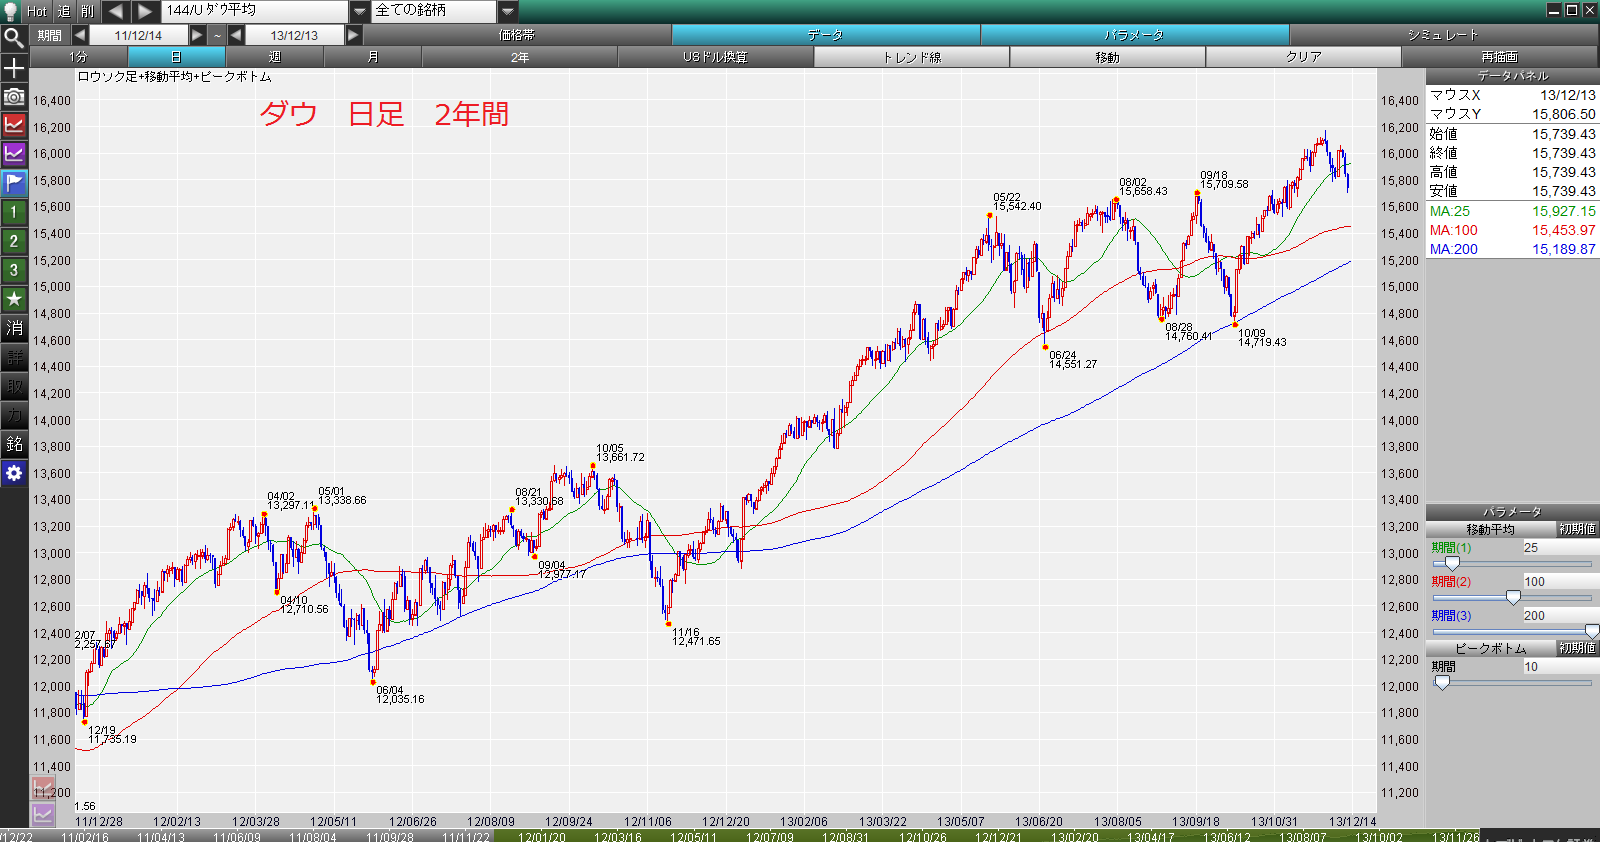This screenshot has height=842, width=1610.
Task: Click the 期間 period label button
Action: (x=50, y=35)
